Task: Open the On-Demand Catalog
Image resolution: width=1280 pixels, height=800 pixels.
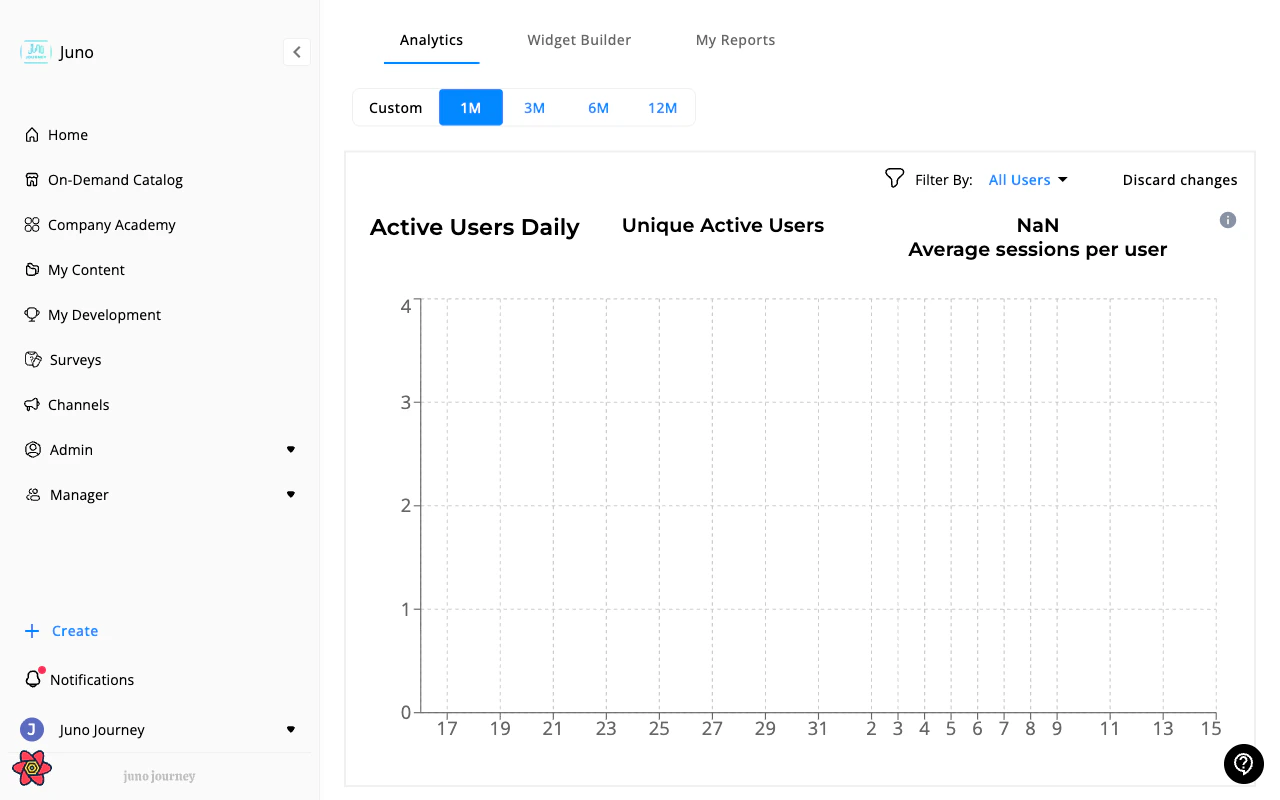Action: click(115, 179)
